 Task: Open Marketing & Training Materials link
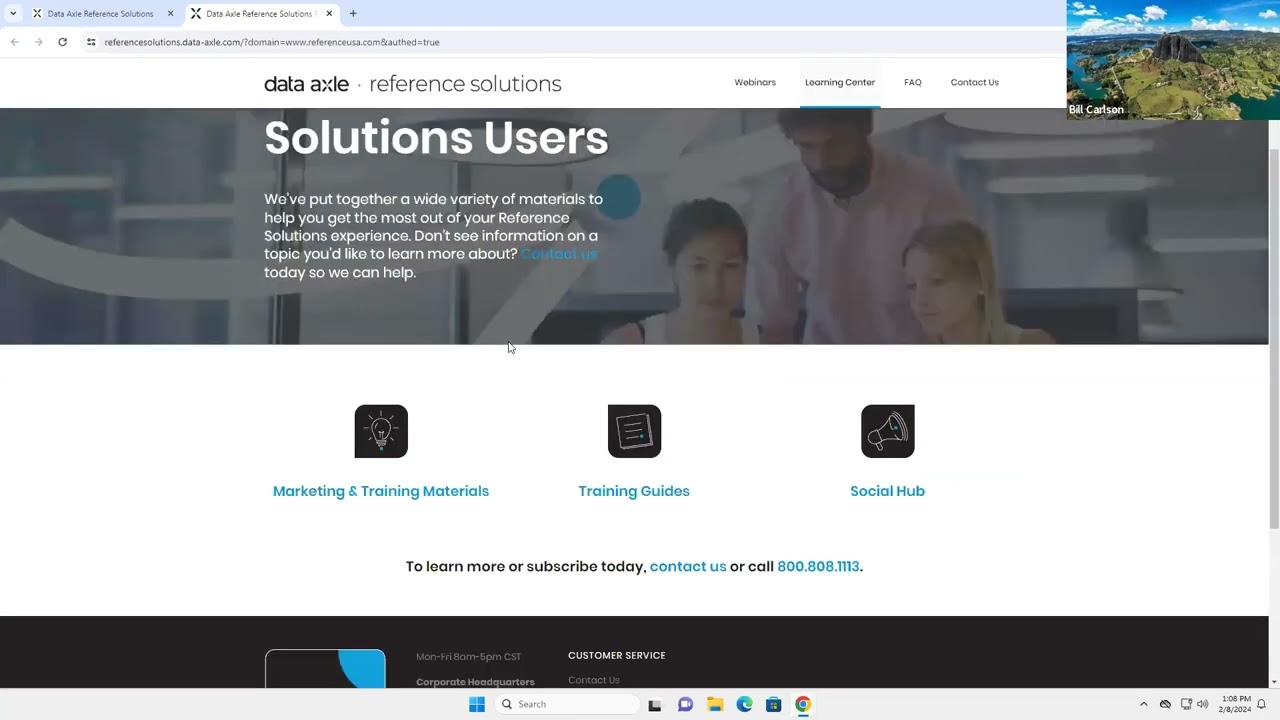click(381, 491)
